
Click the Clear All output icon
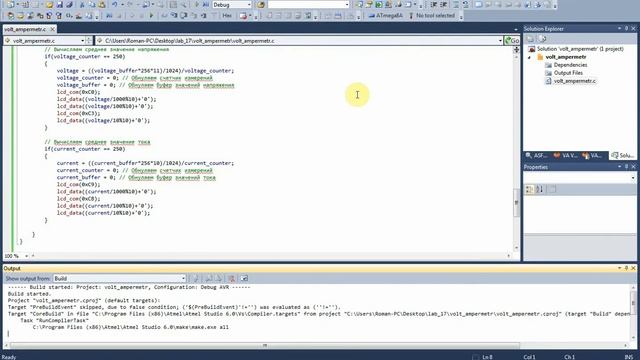point(231,278)
